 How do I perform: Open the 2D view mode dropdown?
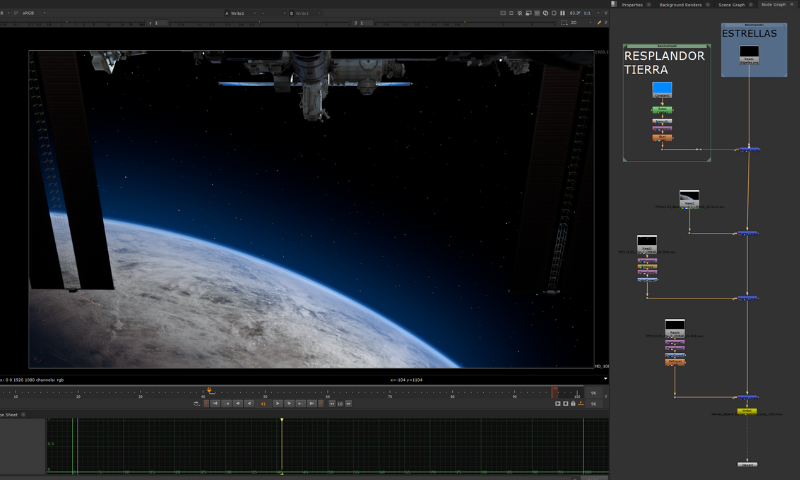click(581, 22)
